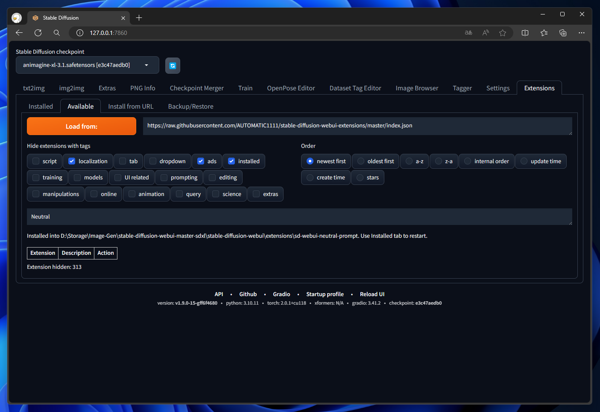
Task: Reload the browser page
Action: [x=38, y=33]
